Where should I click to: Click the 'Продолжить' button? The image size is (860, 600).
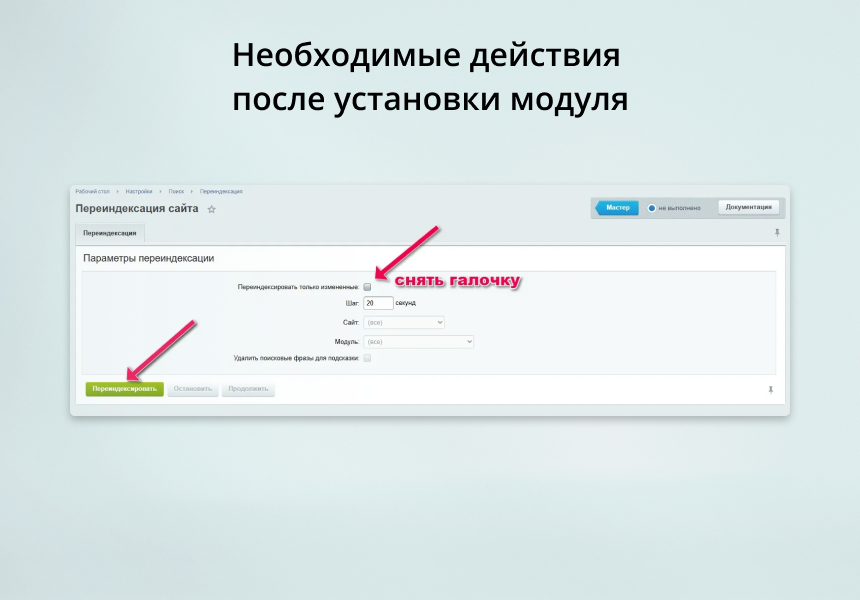247,389
